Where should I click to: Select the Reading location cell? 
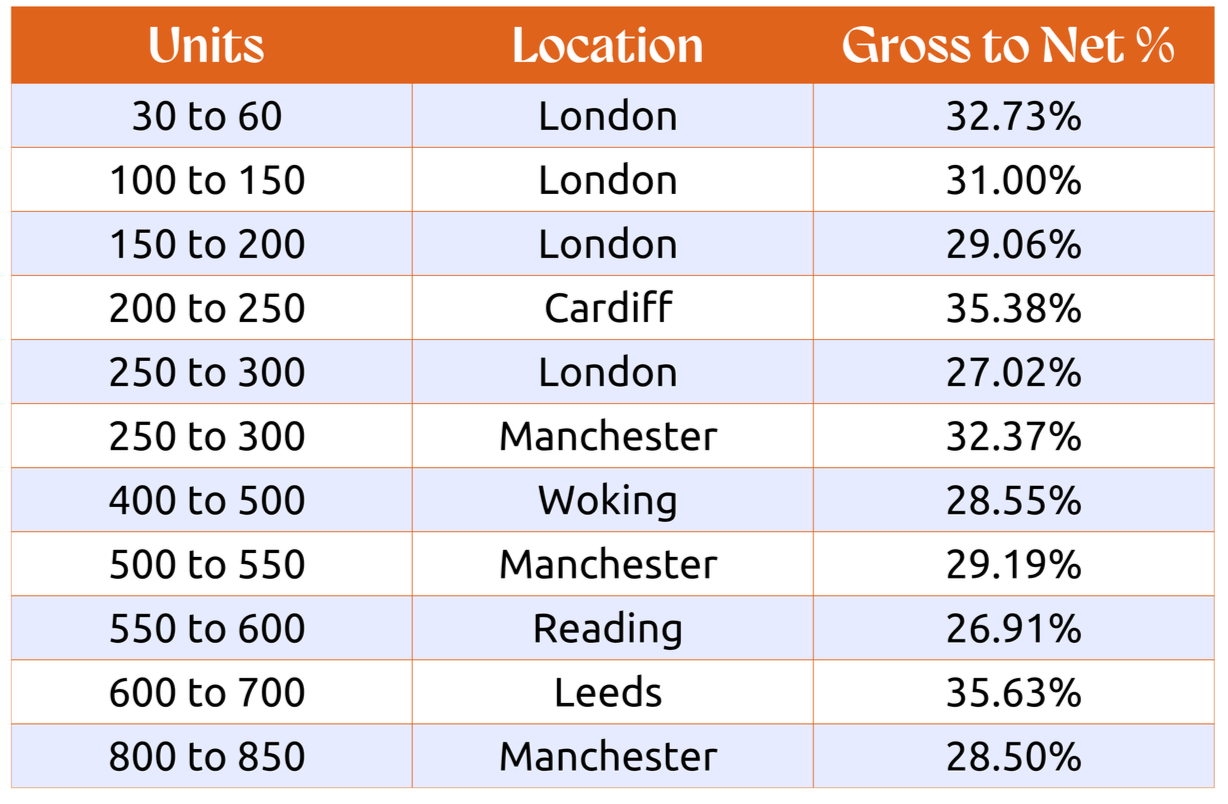tap(608, 628)
